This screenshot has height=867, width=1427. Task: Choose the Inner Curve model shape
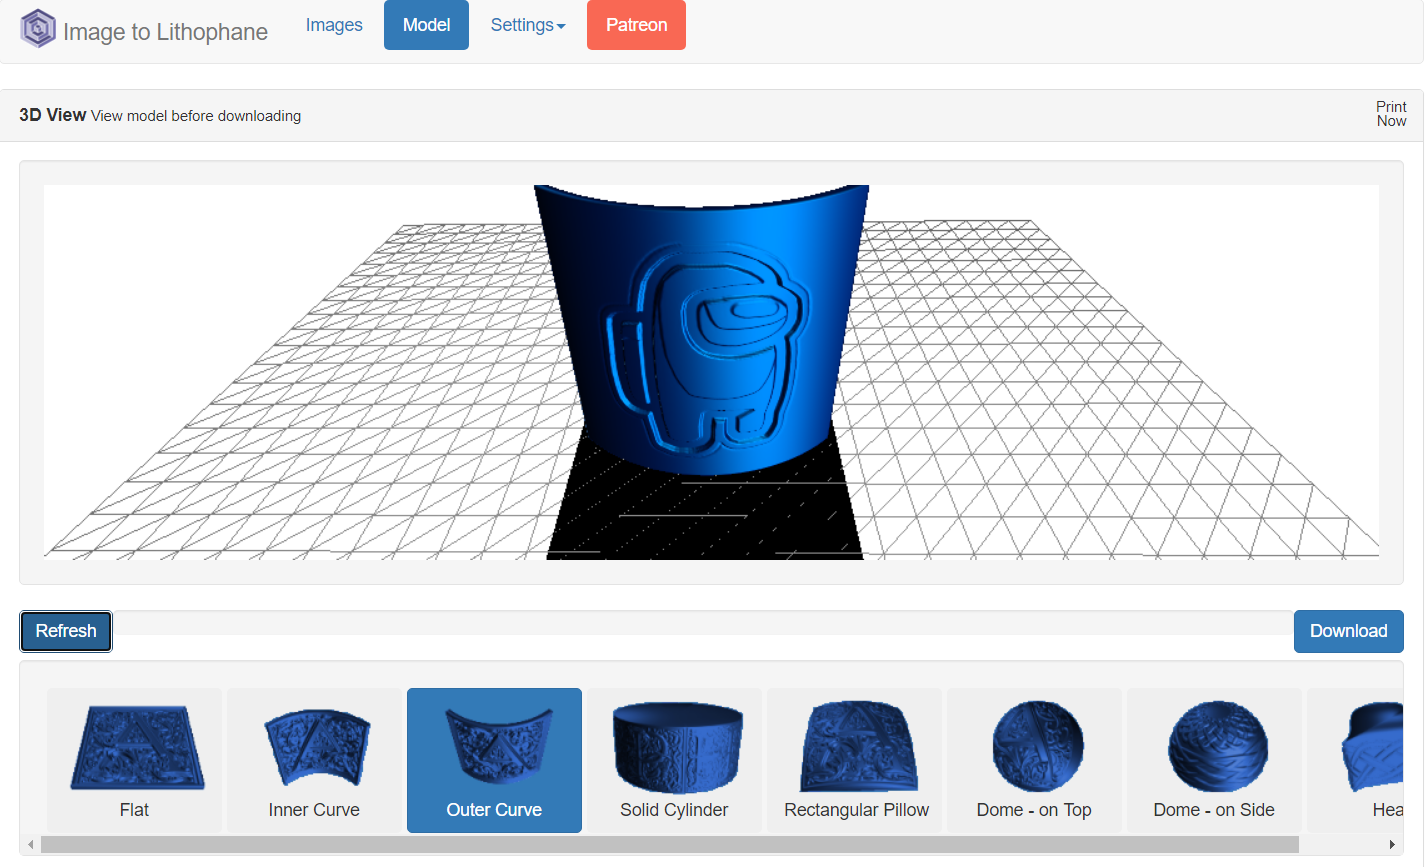point(314,760)
